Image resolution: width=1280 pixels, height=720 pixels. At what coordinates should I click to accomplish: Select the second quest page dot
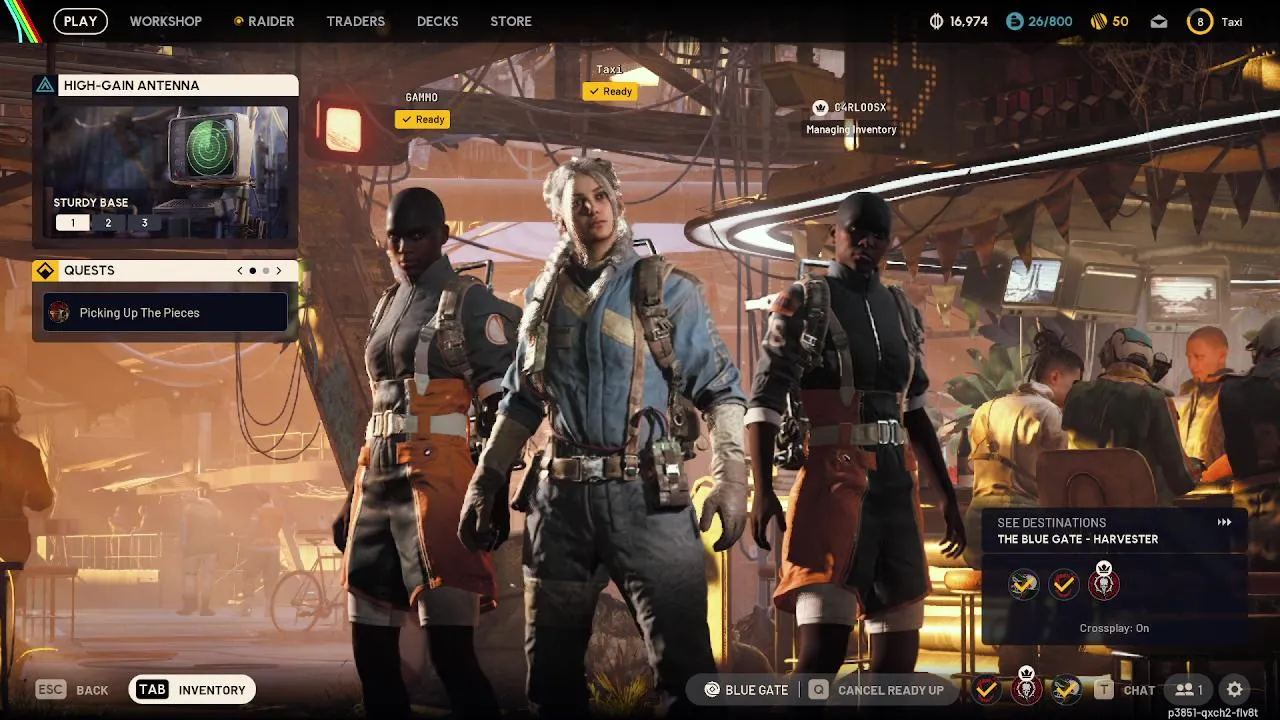pos(265,270)
